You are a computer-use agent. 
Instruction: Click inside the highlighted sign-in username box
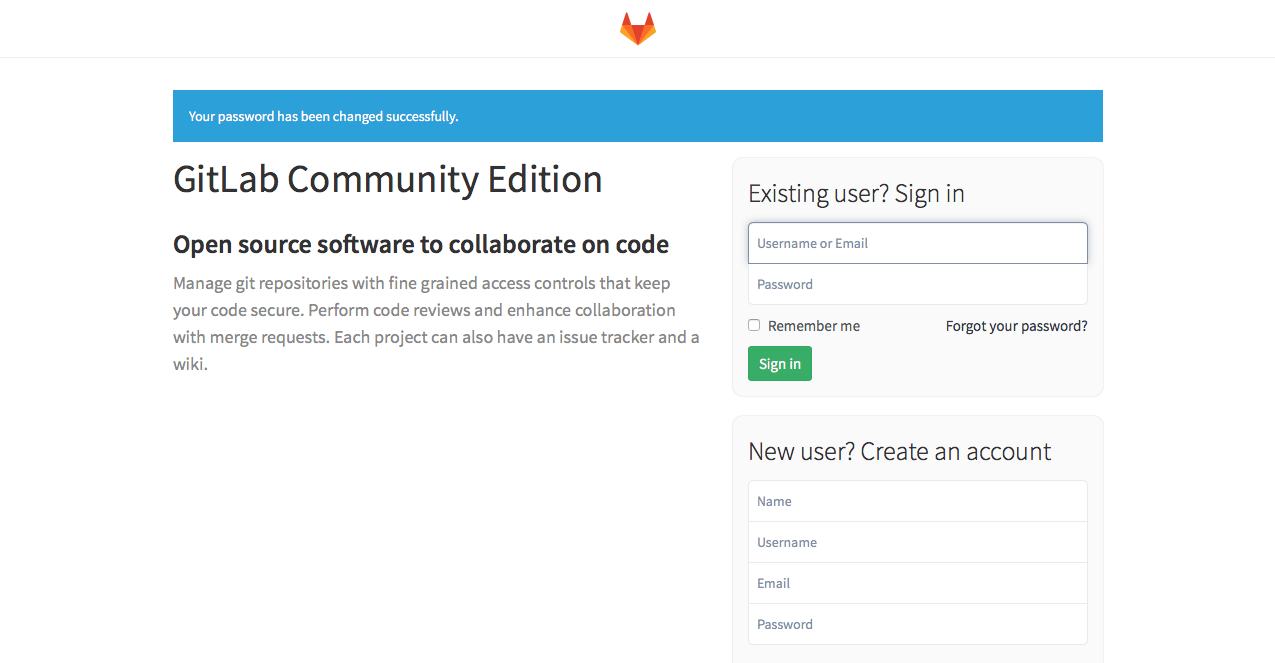tap(917, 243)
